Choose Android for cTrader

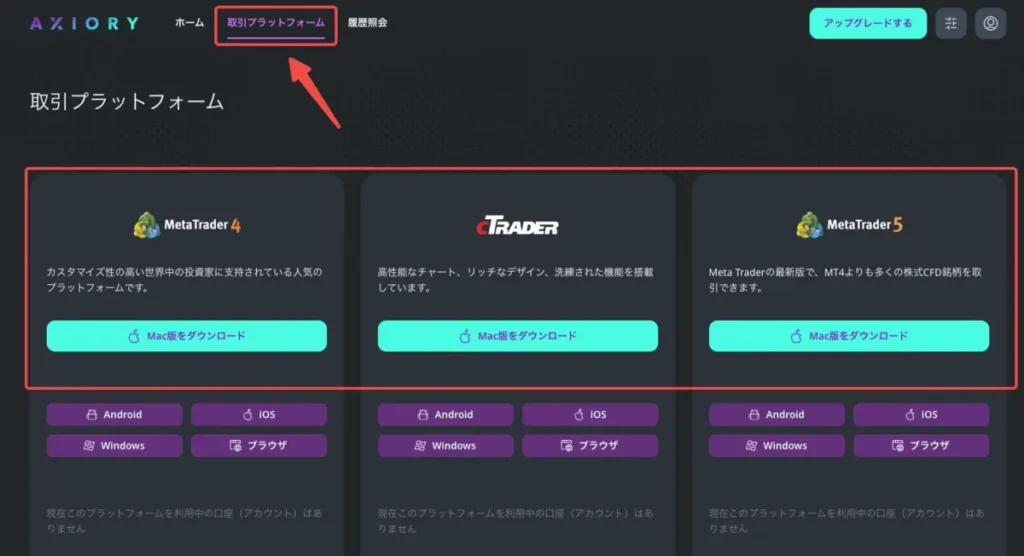445,414
